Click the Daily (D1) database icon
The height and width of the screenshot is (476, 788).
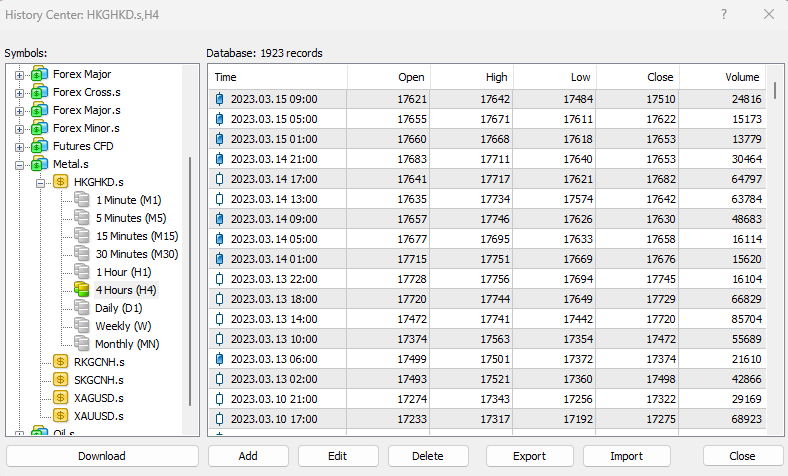(x=82, y=308)
